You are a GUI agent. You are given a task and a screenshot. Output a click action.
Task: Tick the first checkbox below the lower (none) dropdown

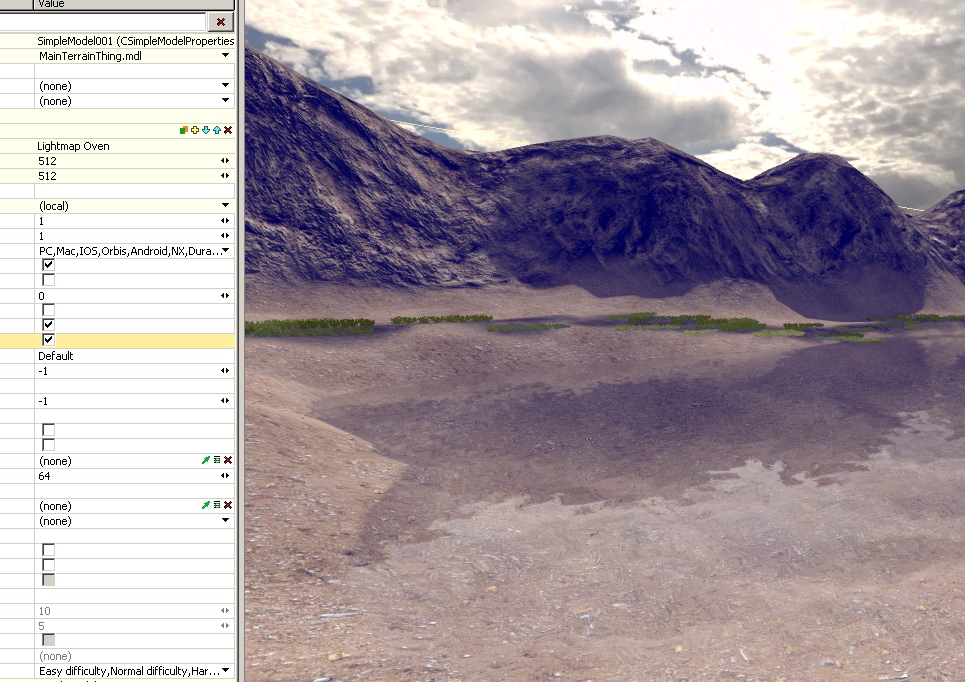pyautogui.click(x=48, y=550)
